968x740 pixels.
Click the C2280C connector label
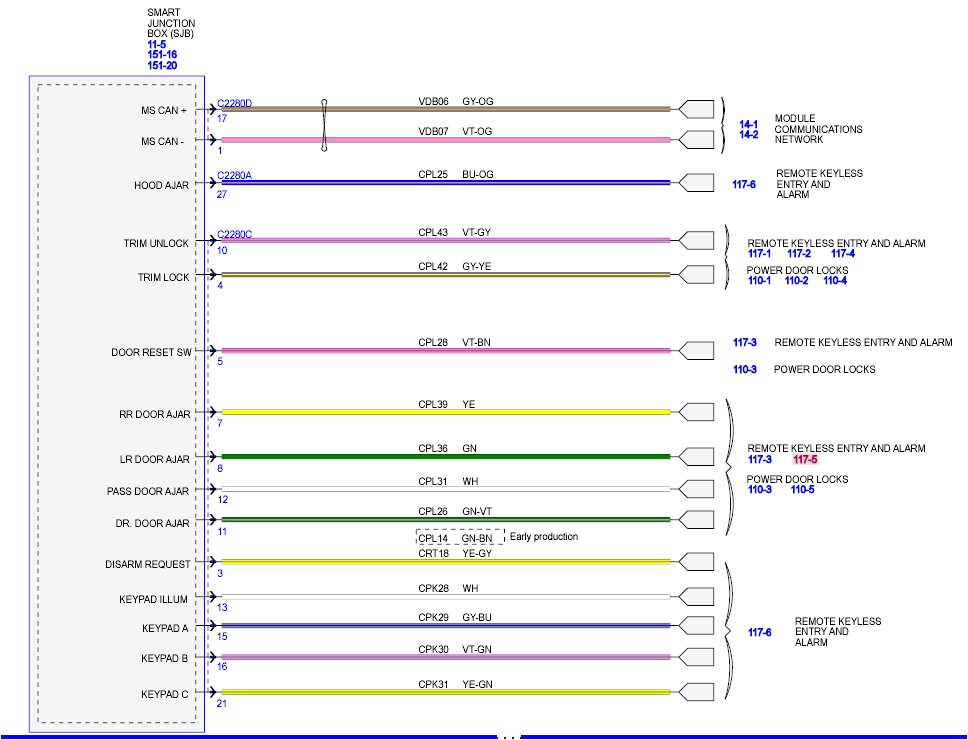coord(234,233)
